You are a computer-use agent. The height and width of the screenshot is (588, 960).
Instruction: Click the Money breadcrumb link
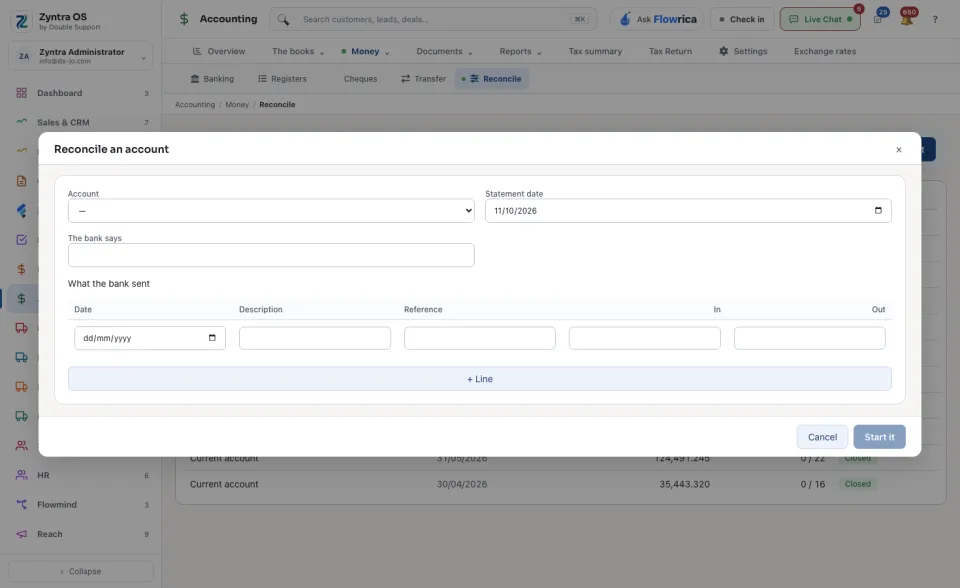(237, 105)
